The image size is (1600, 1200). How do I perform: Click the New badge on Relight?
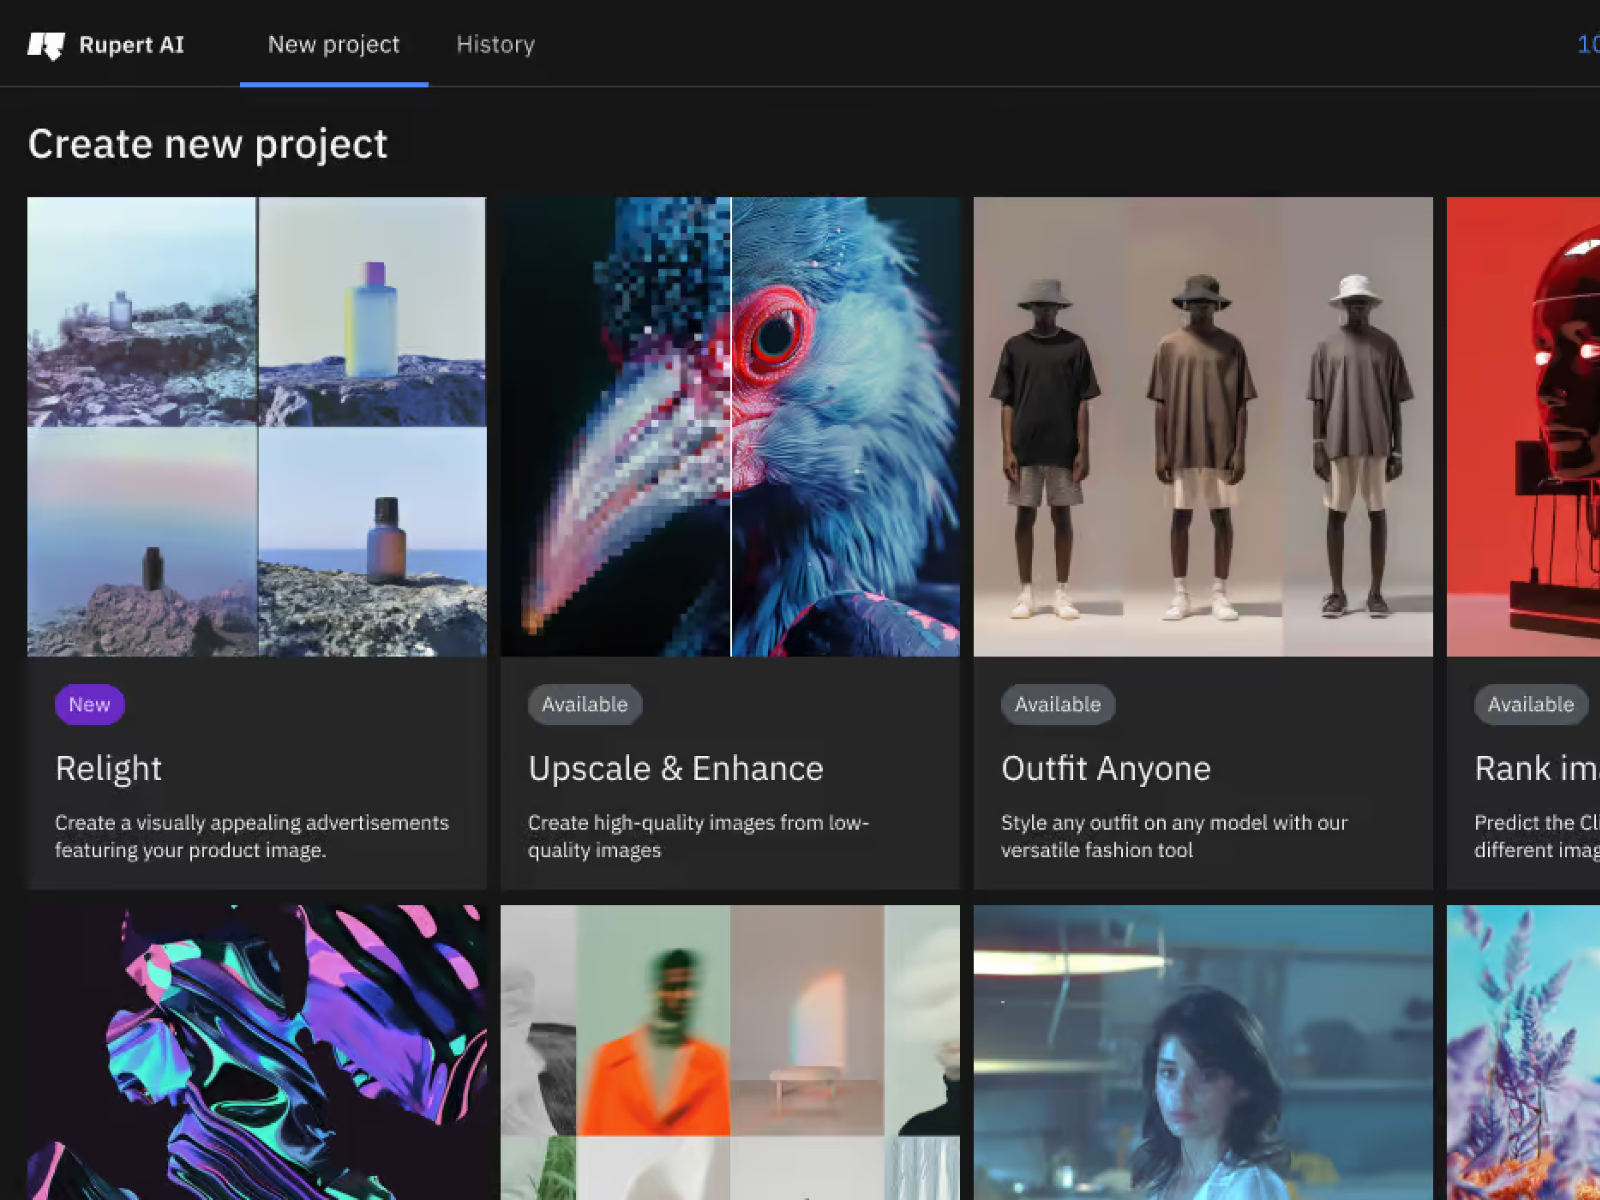[90, 704]
